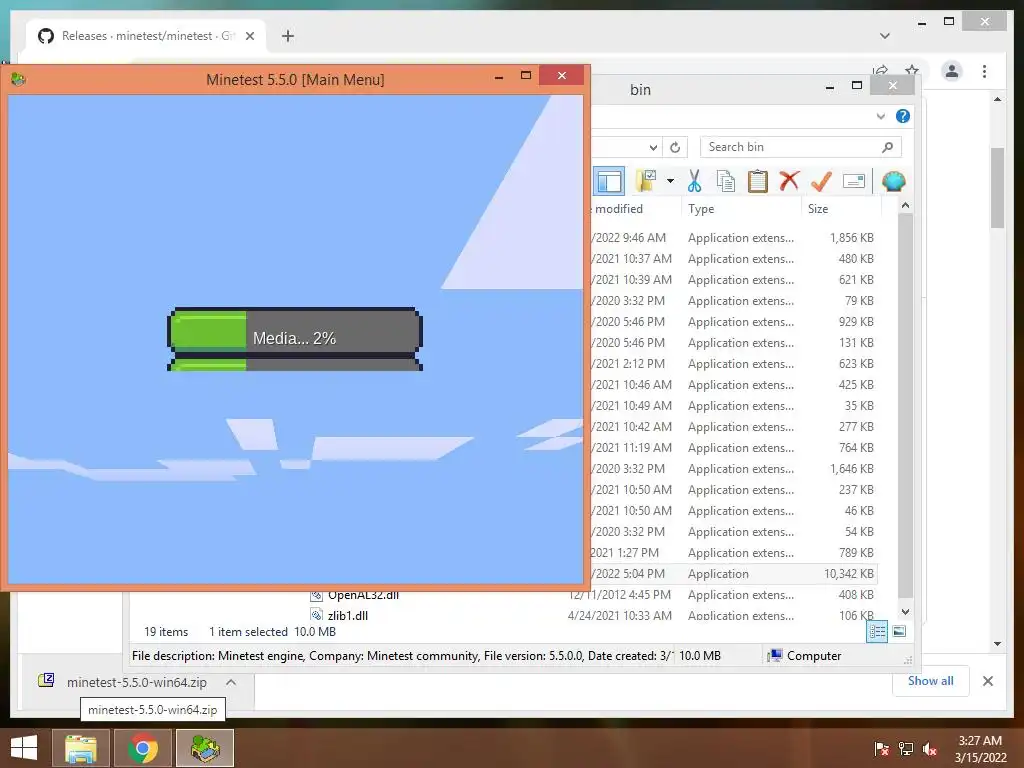Click the magnifier icon in Search bin
Screen dimensions: 1024x768
pos(887,147)
